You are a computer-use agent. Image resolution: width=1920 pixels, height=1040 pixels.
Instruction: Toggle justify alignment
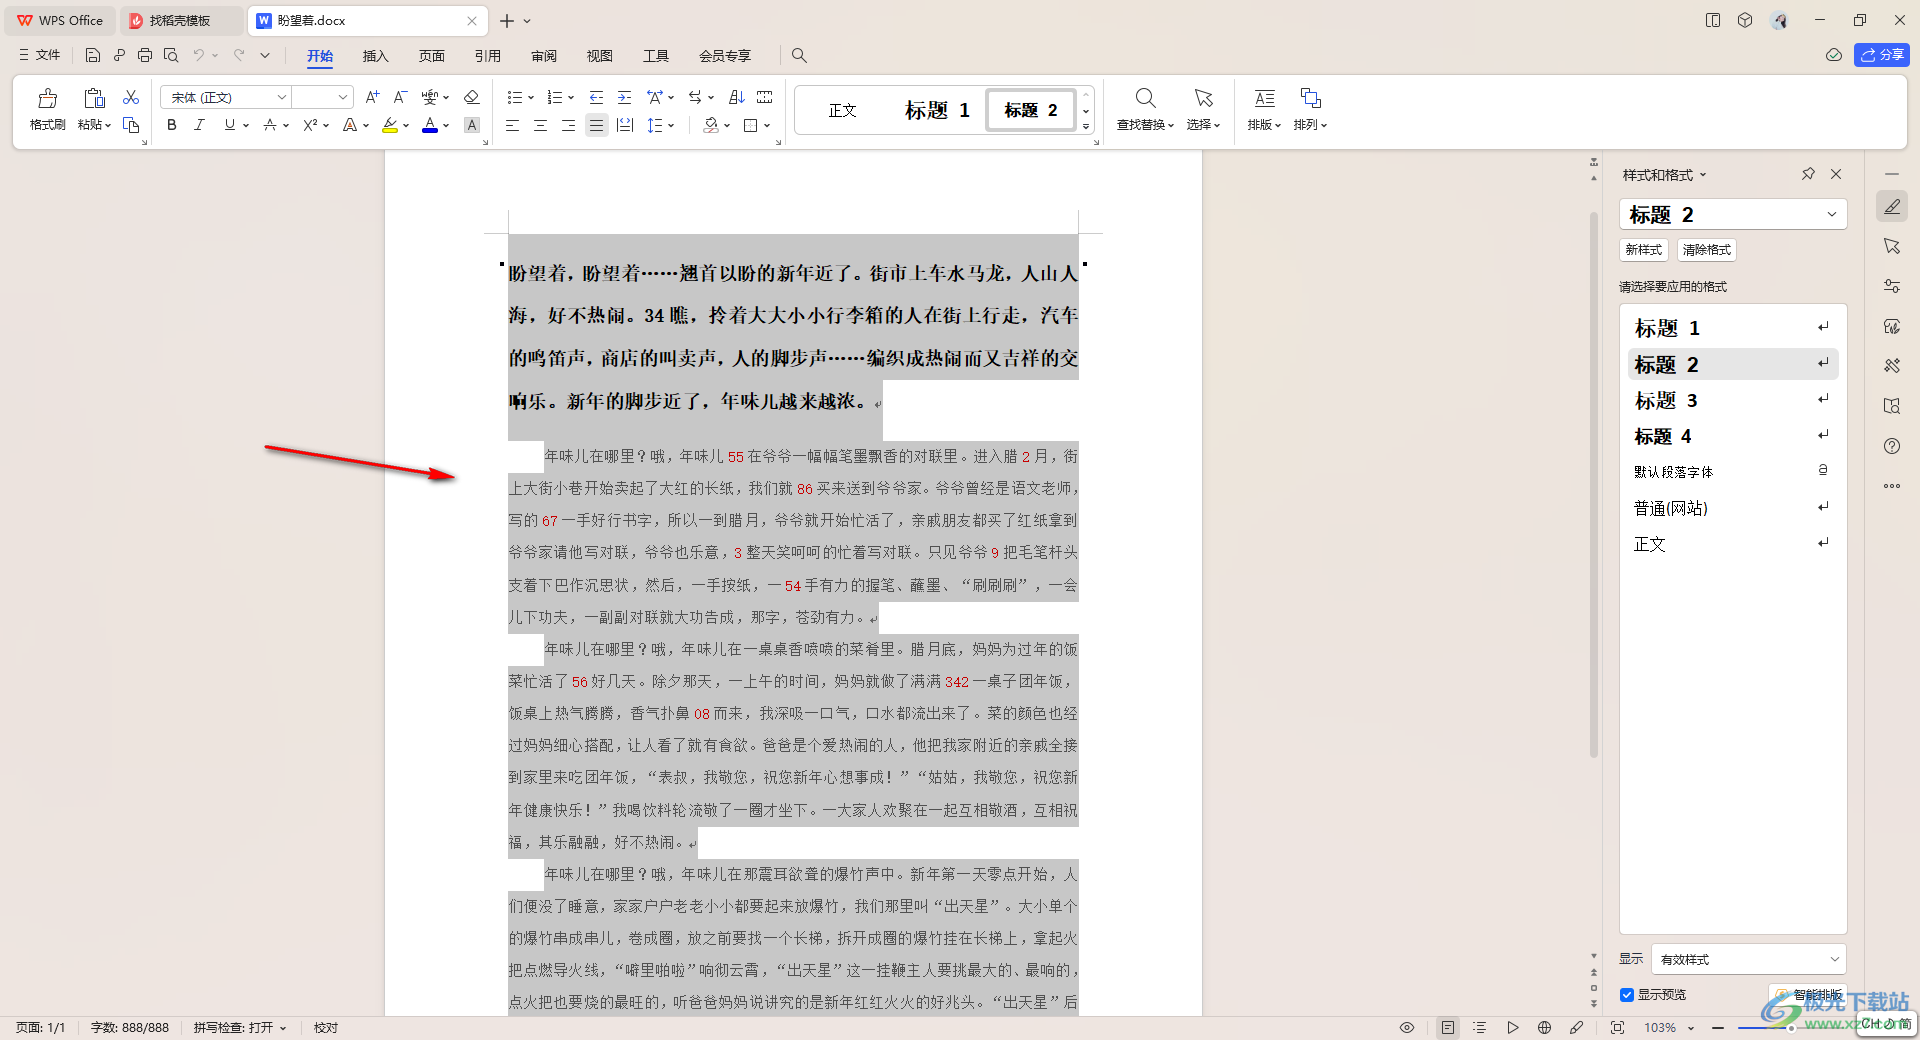pos(596,125)
